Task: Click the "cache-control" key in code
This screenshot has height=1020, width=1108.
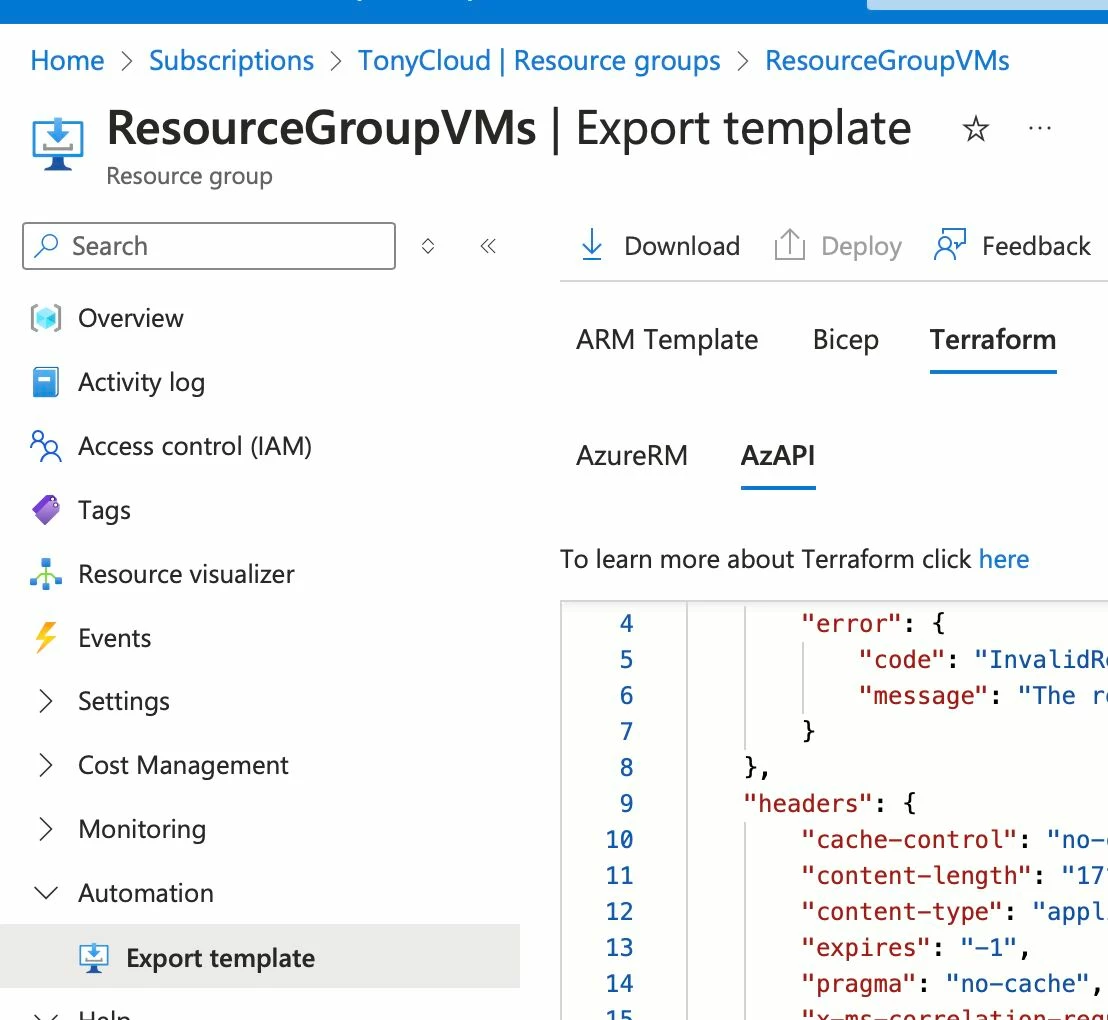Action: point(909,840)
